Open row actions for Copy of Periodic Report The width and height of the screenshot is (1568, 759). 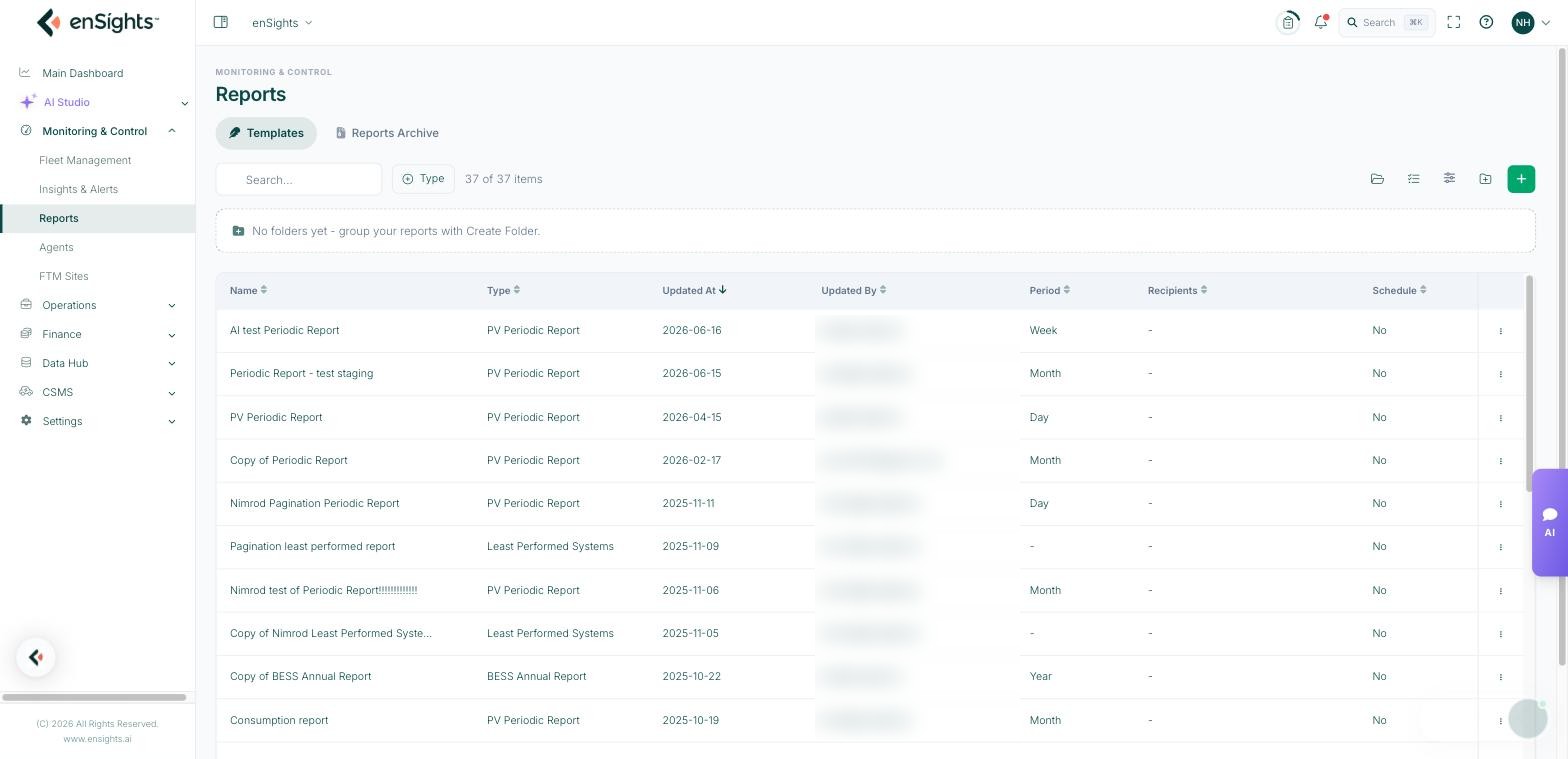tap(1500, 461)
